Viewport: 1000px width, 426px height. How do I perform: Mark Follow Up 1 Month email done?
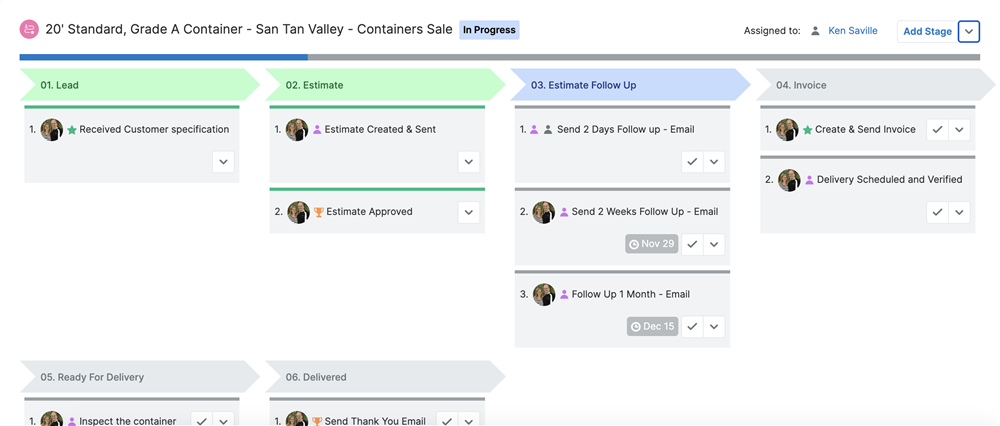tap(693, 327)
